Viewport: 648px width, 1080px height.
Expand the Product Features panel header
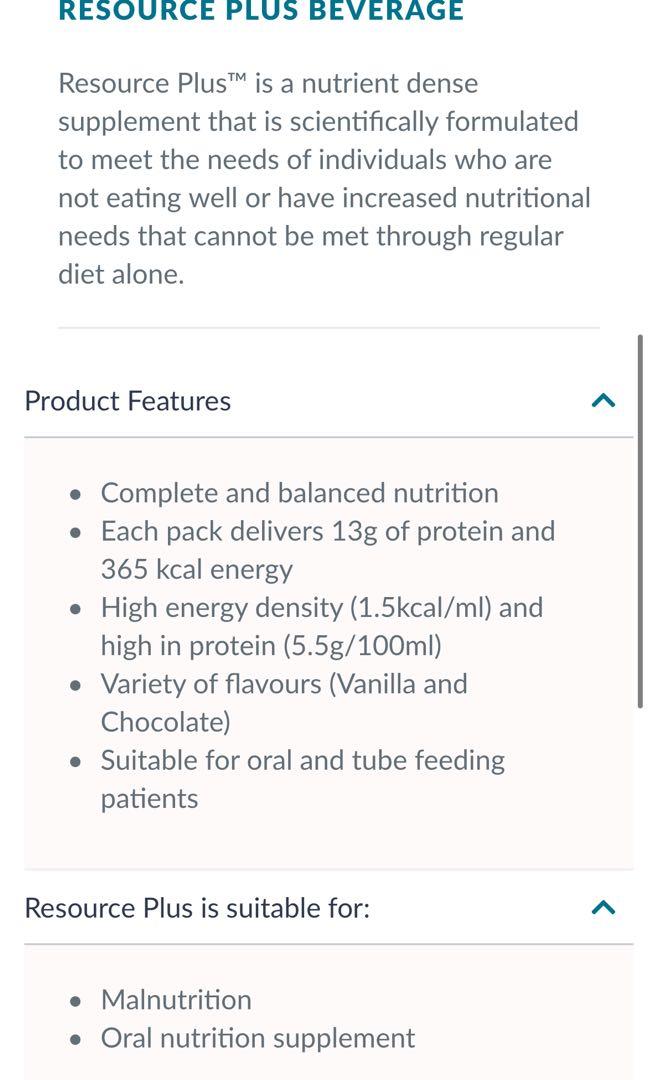coord(127,401)
